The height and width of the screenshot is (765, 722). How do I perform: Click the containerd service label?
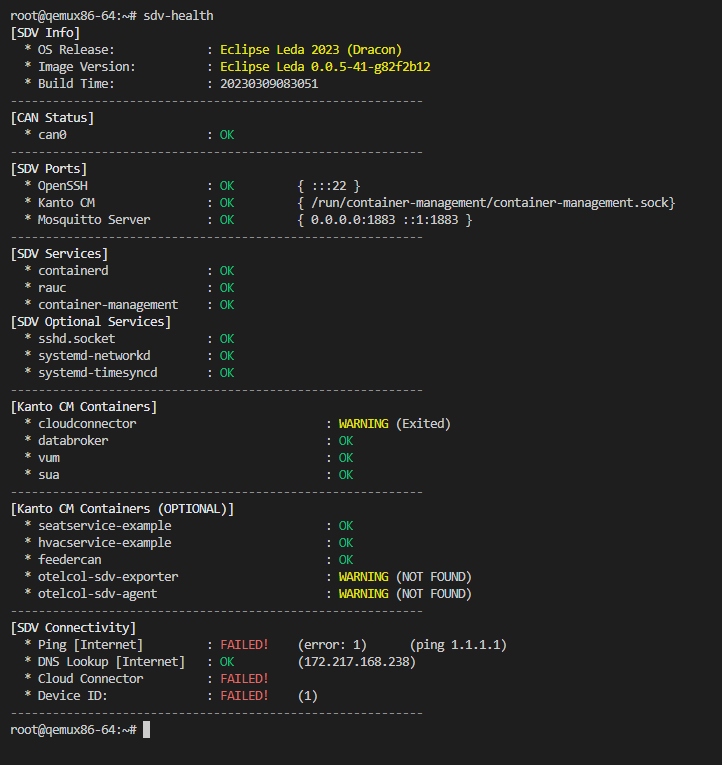pos(73,271)
